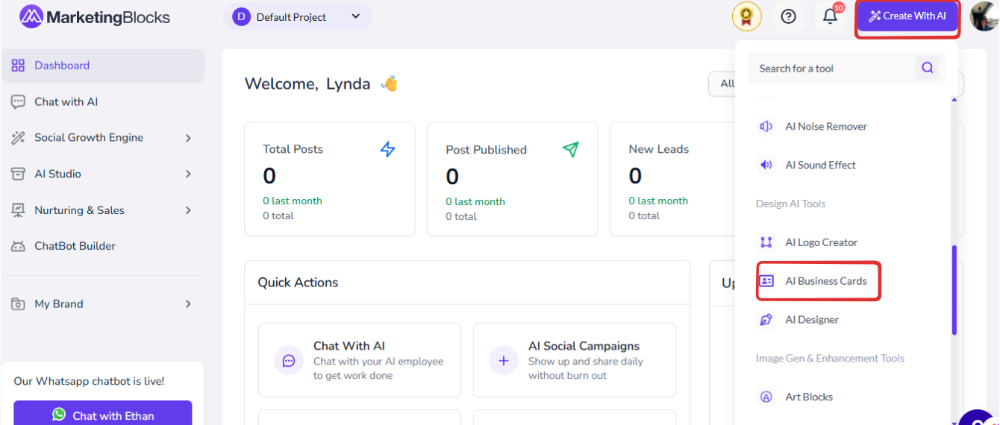The image size is (1000, 425).
Task: Open the notifications bell
Action: point(830,17)
